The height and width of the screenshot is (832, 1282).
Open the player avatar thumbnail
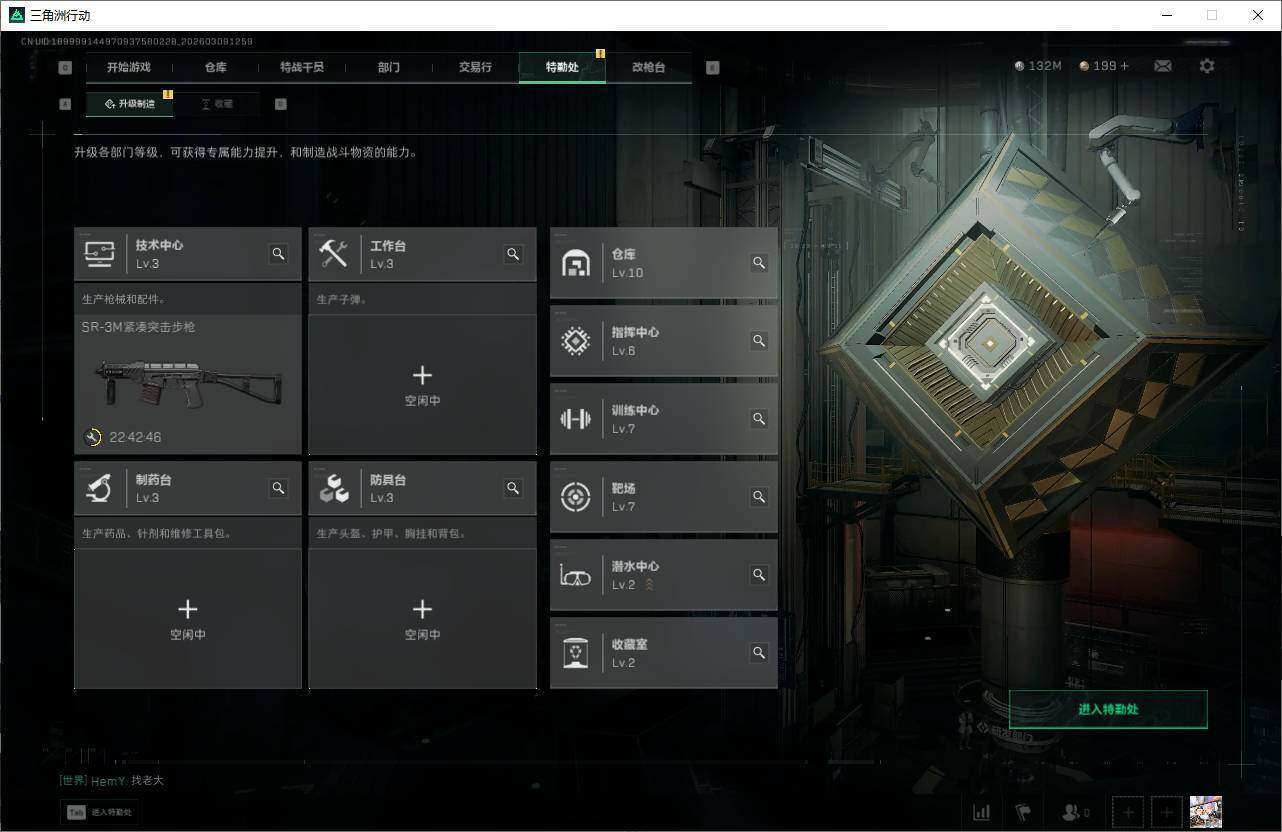1206,812
